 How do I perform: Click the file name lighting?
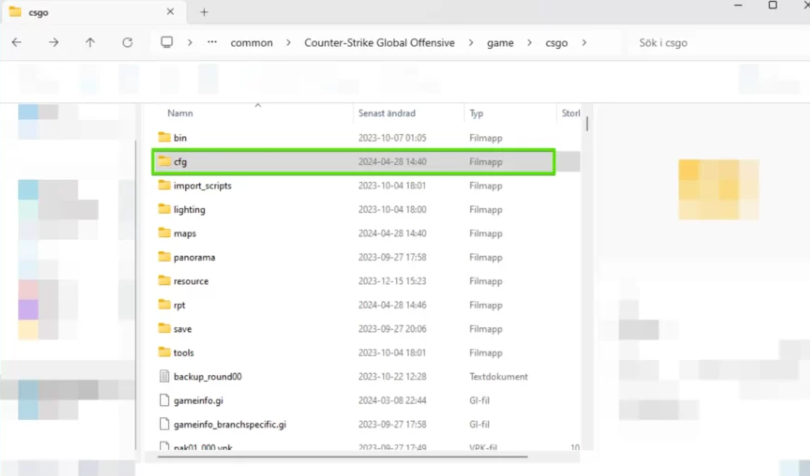pos(190,210)
